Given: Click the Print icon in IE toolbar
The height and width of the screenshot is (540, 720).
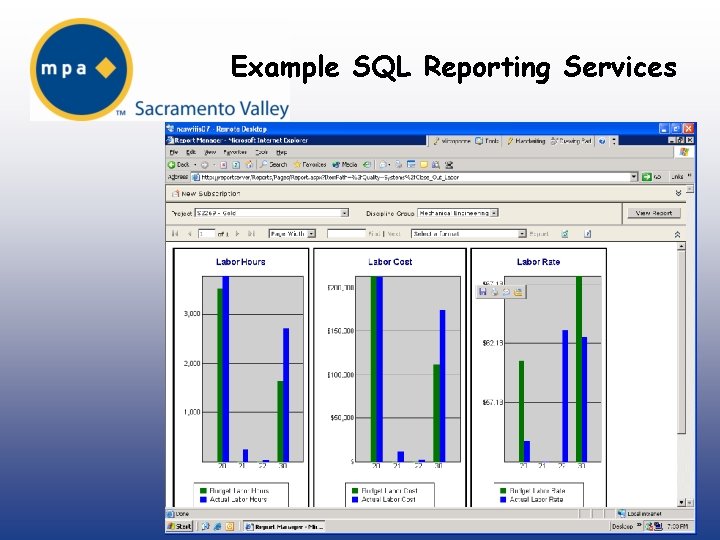Looking at the screenshot, I should pos(399,164).
